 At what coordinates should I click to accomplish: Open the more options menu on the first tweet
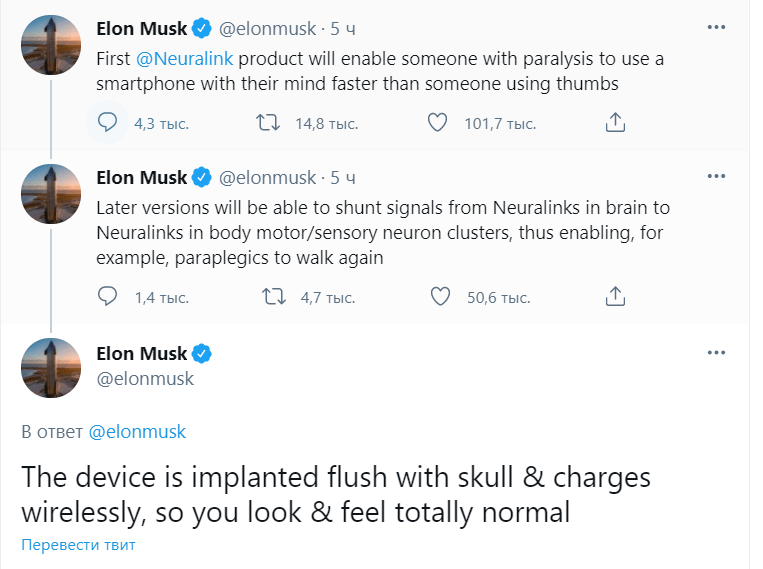(716, 27)
